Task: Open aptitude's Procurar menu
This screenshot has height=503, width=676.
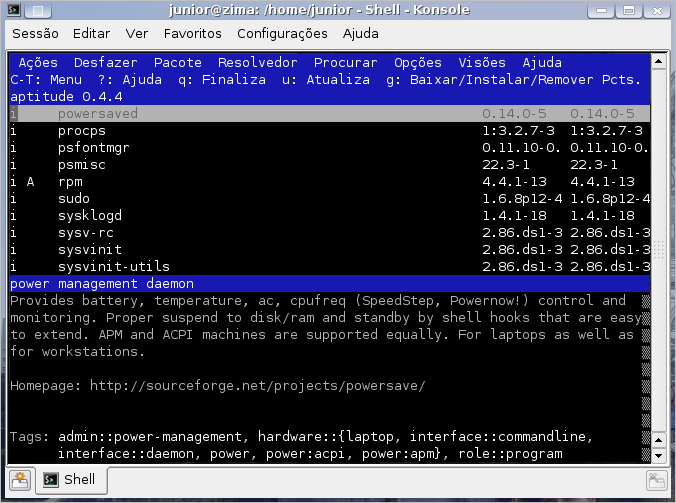Action: 345,63
